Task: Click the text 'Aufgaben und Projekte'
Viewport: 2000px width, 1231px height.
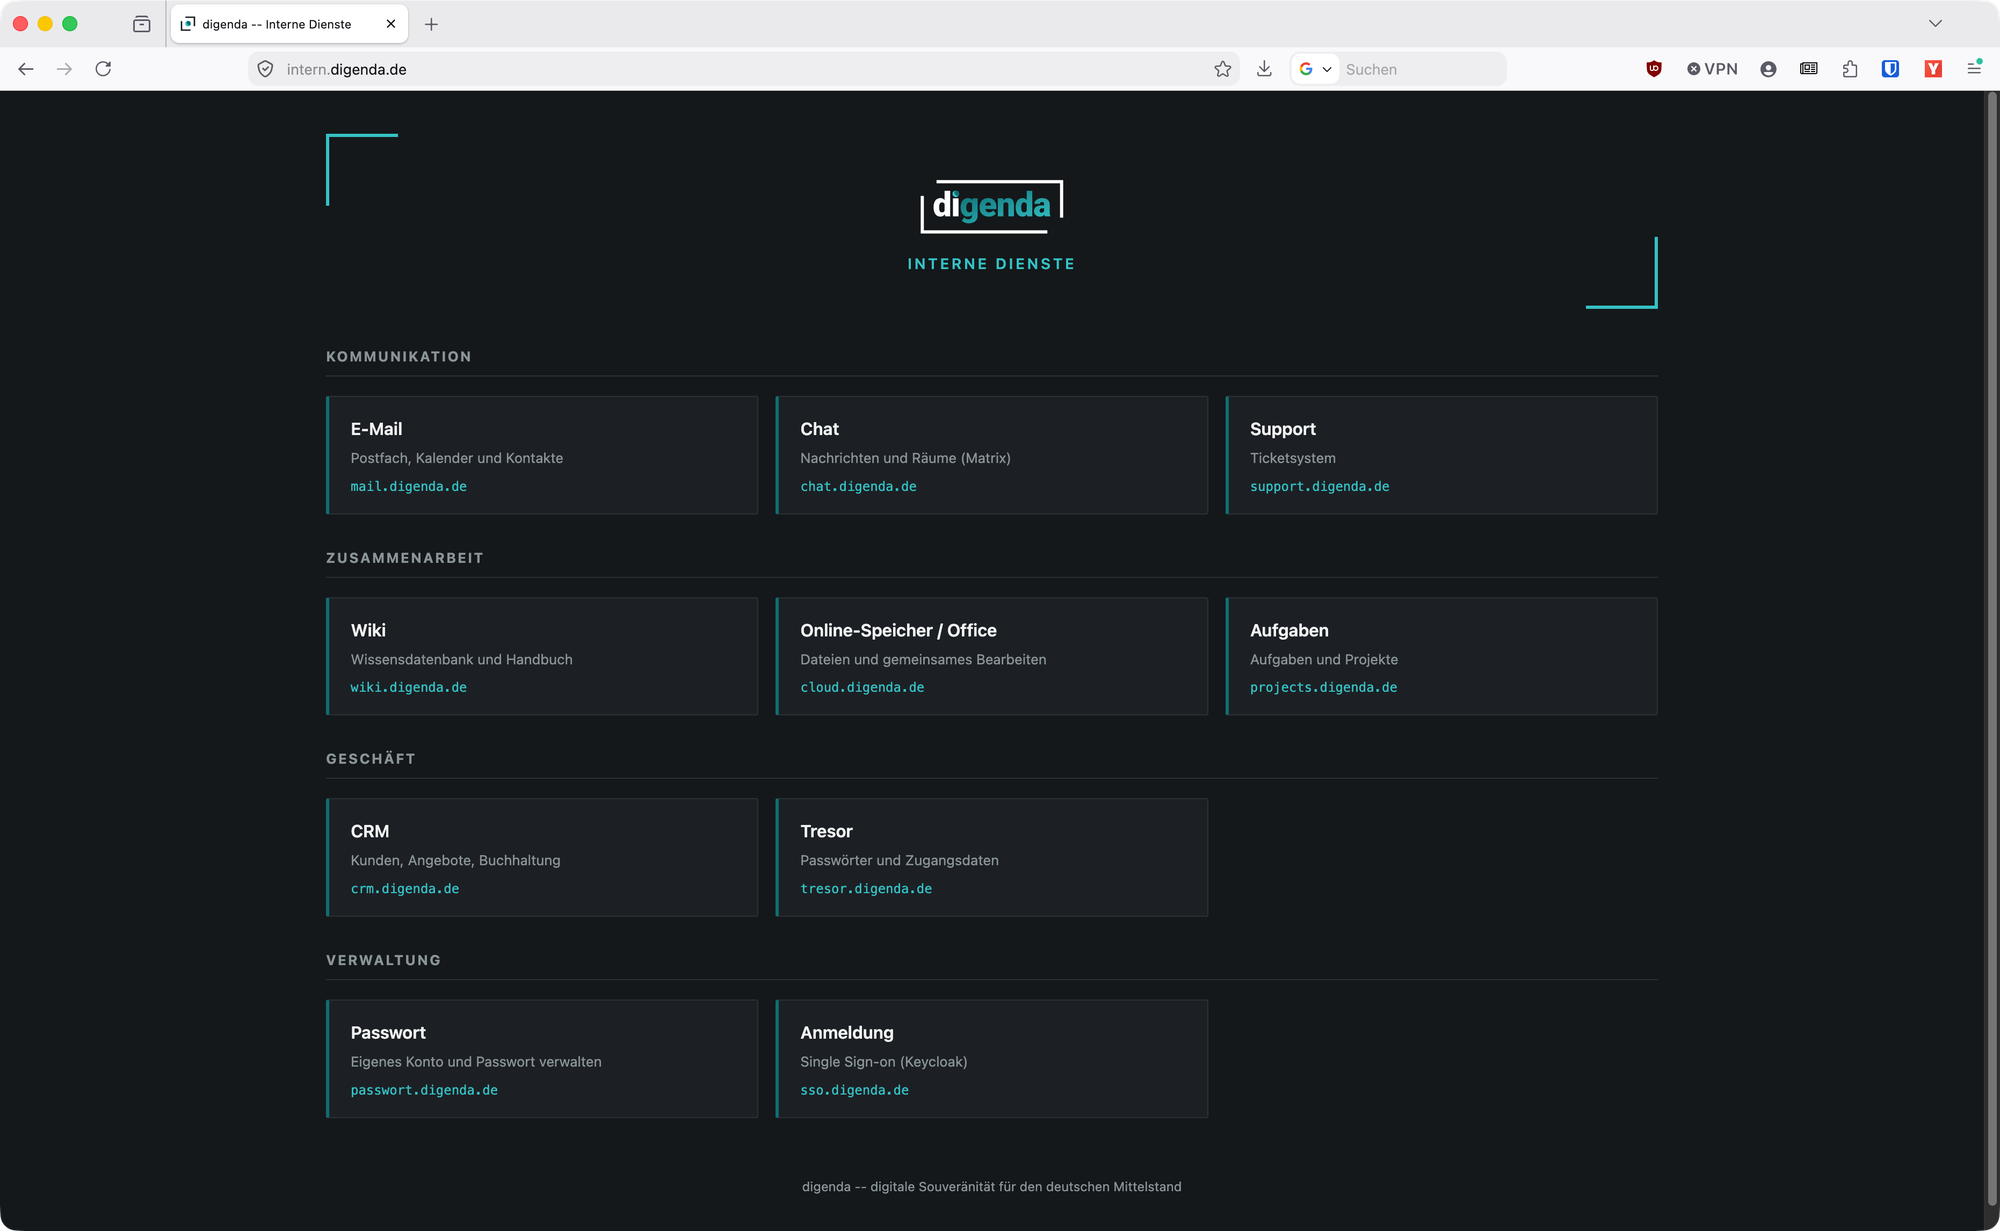Action: [x=1324, y=659]
